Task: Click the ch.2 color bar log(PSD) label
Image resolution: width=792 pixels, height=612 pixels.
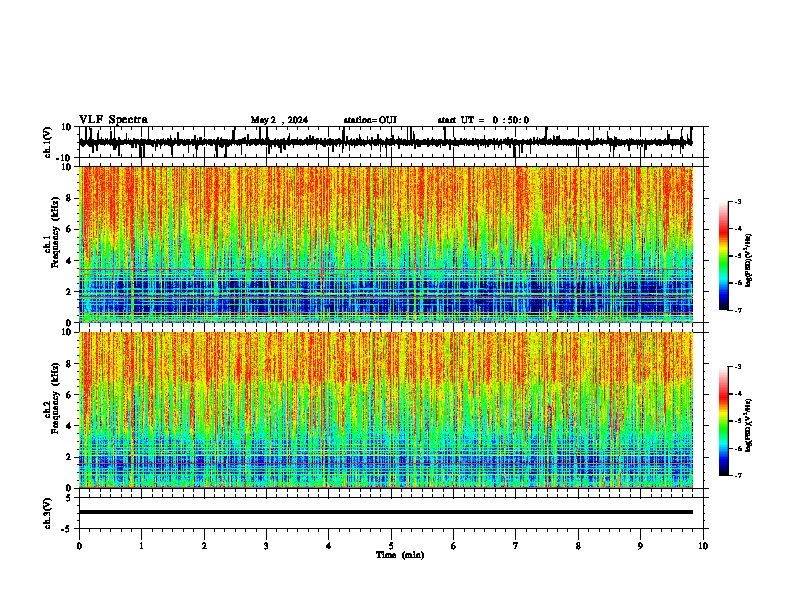Action: (748, 425)
